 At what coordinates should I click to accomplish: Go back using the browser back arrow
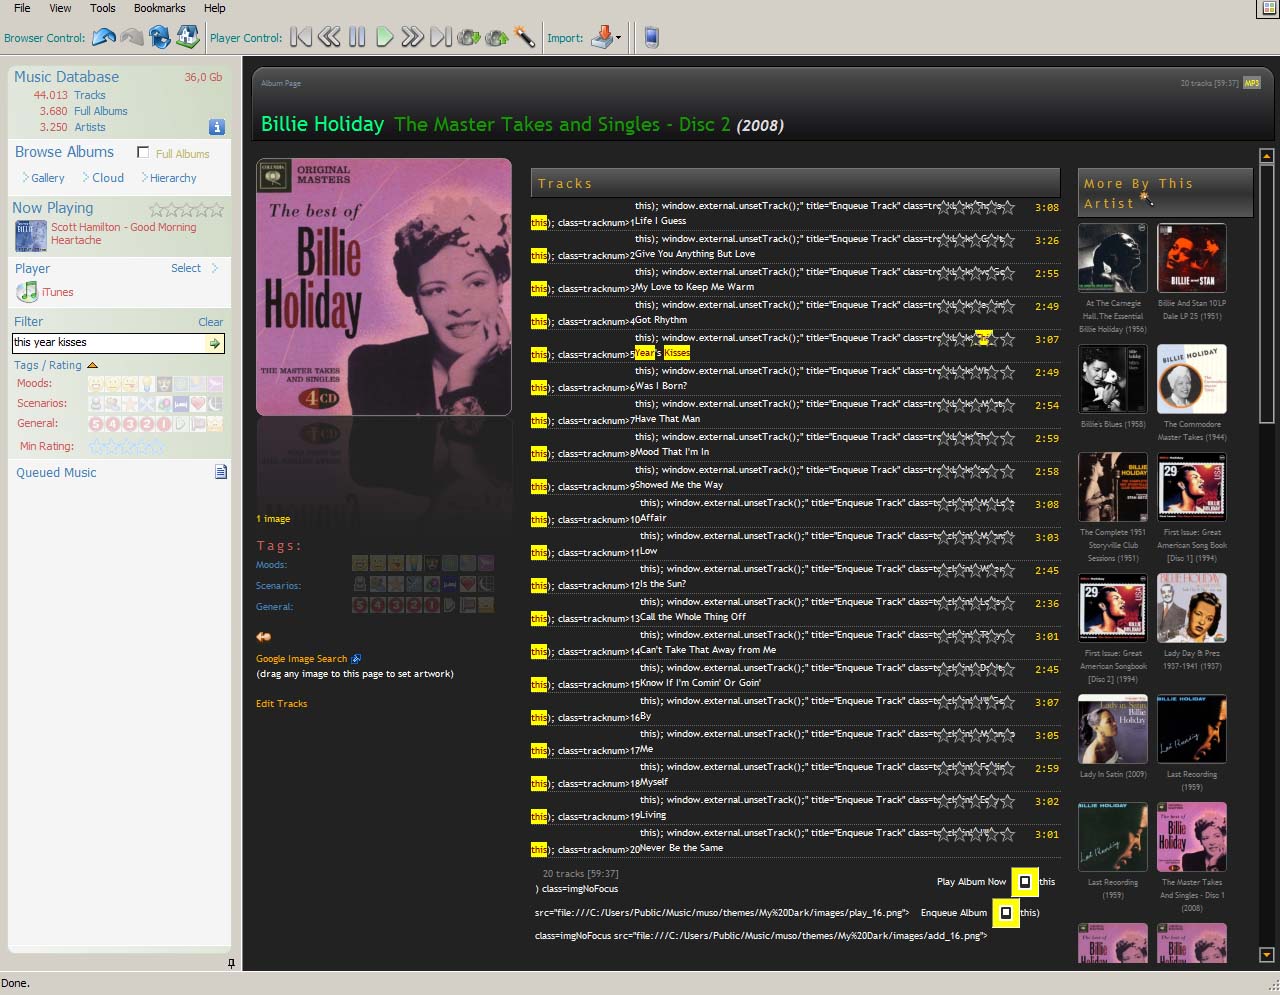coord(104,37)
